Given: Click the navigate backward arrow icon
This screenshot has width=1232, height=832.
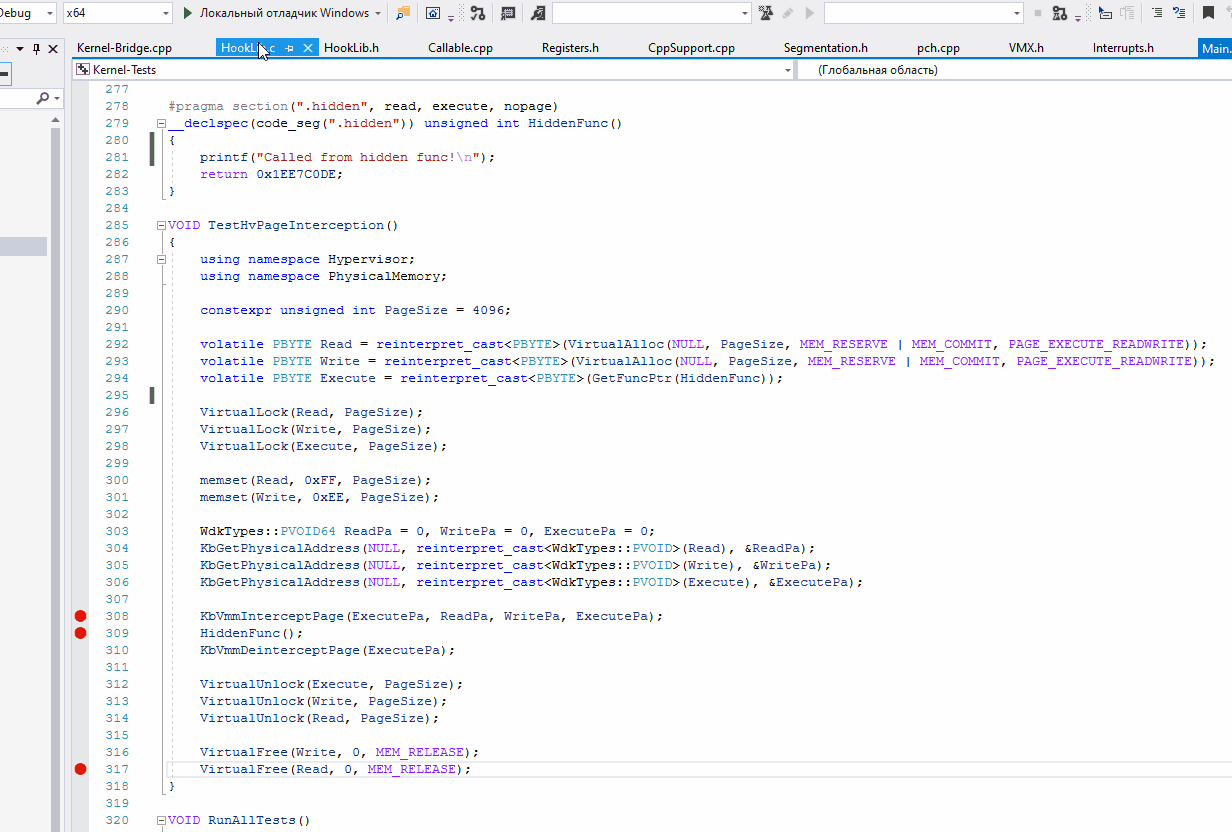Looking at the screenshot, I should click(x=1229, y=12).
